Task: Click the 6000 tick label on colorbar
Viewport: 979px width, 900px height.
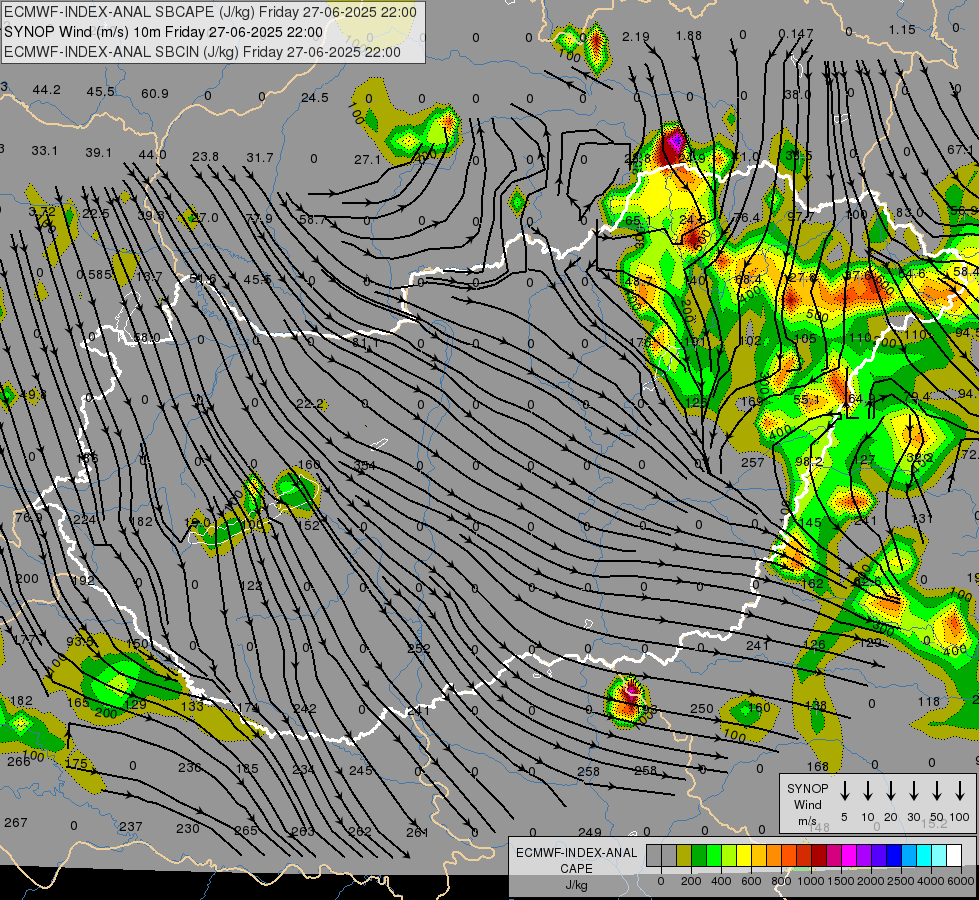Action: click(962, 881)
